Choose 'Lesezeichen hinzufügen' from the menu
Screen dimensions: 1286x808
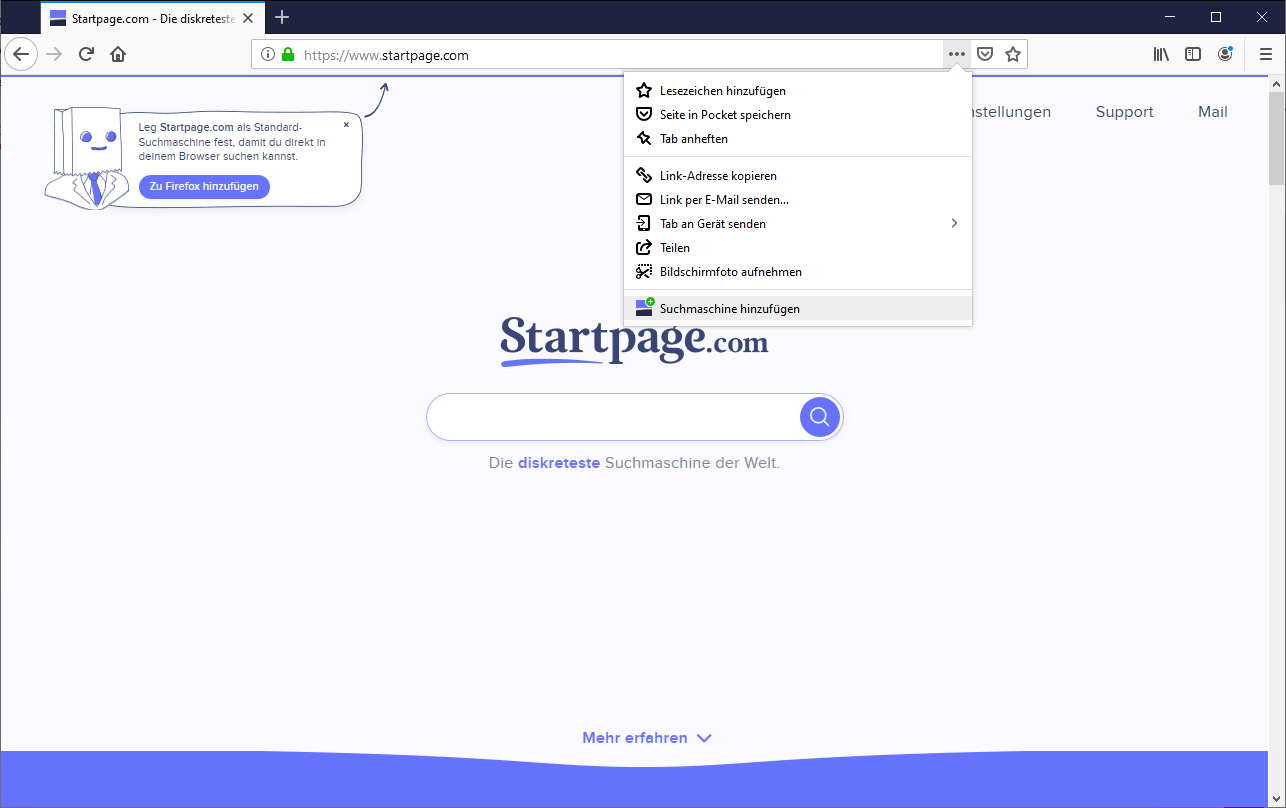point(798,91)
